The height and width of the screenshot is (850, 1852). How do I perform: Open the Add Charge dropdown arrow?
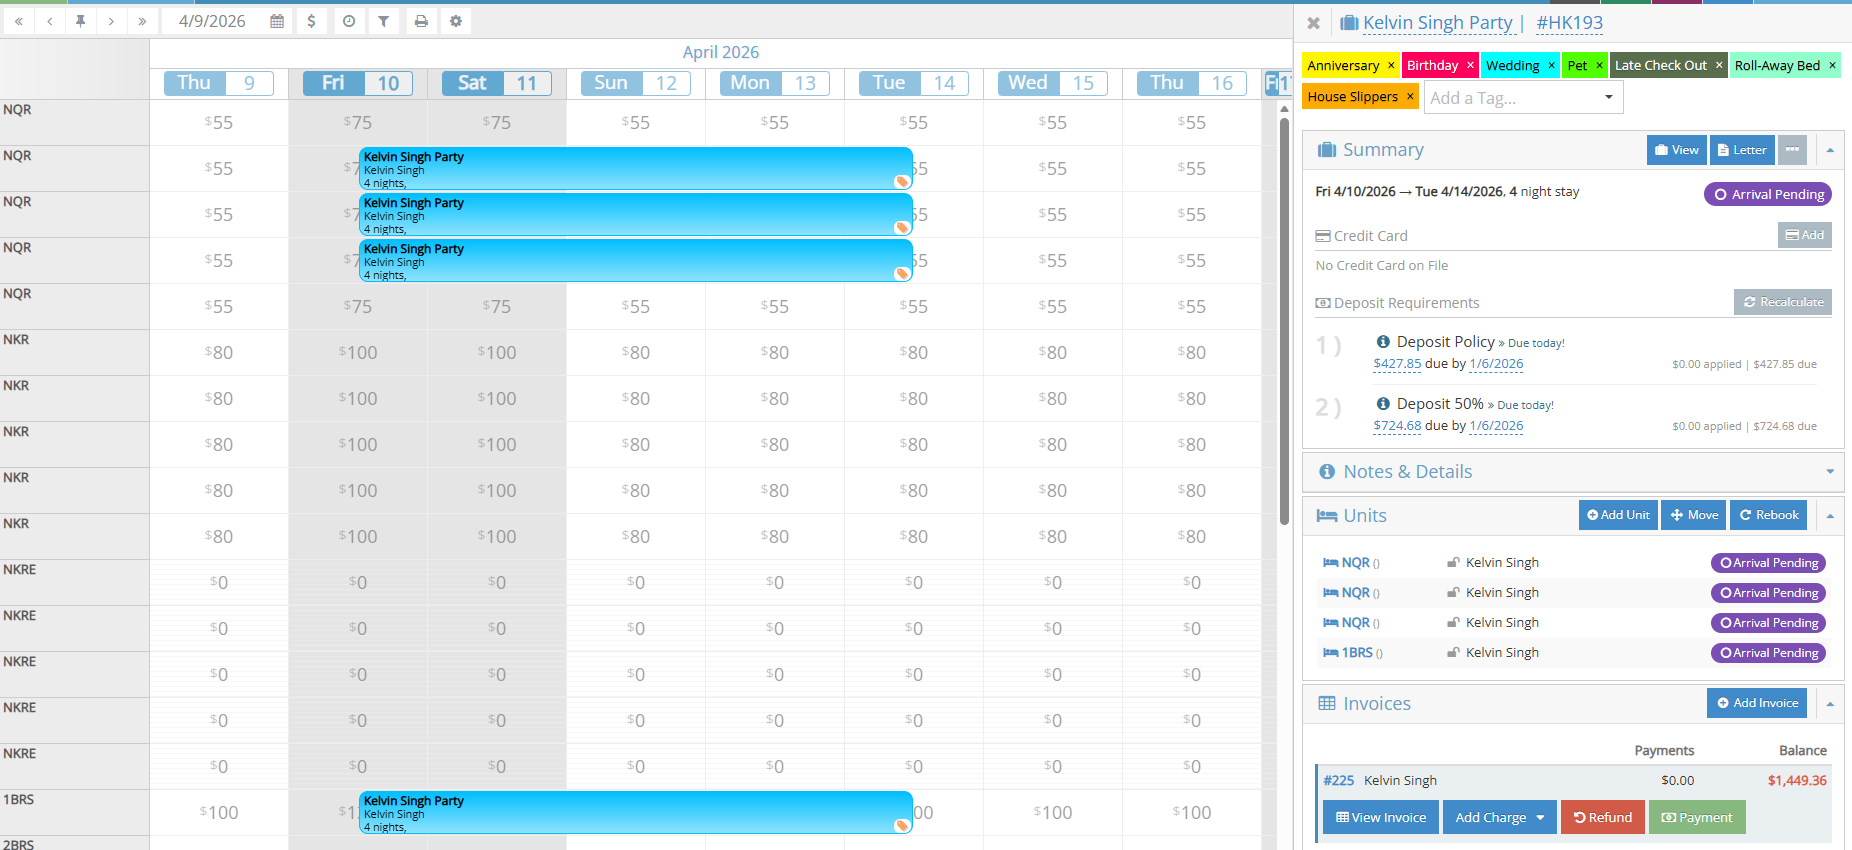1540,818
